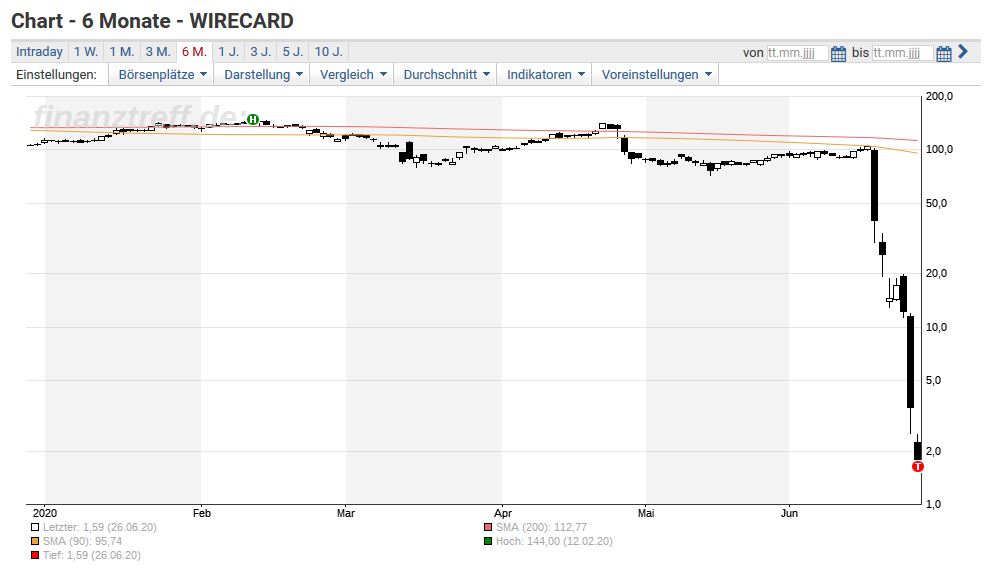Click the 'Einstellungen:' label
This screenshot has width=993, height=571.
pos(56,75)
